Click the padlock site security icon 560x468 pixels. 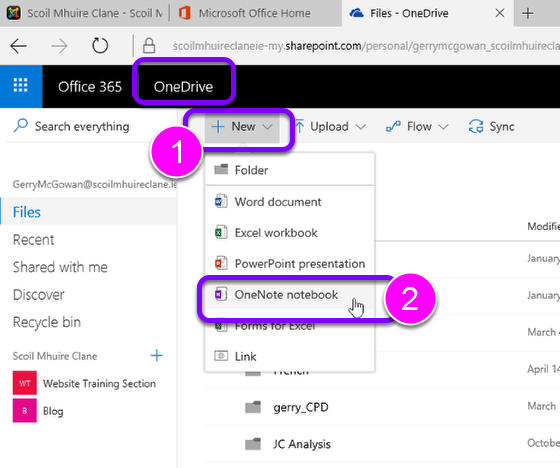pos(149,46)
